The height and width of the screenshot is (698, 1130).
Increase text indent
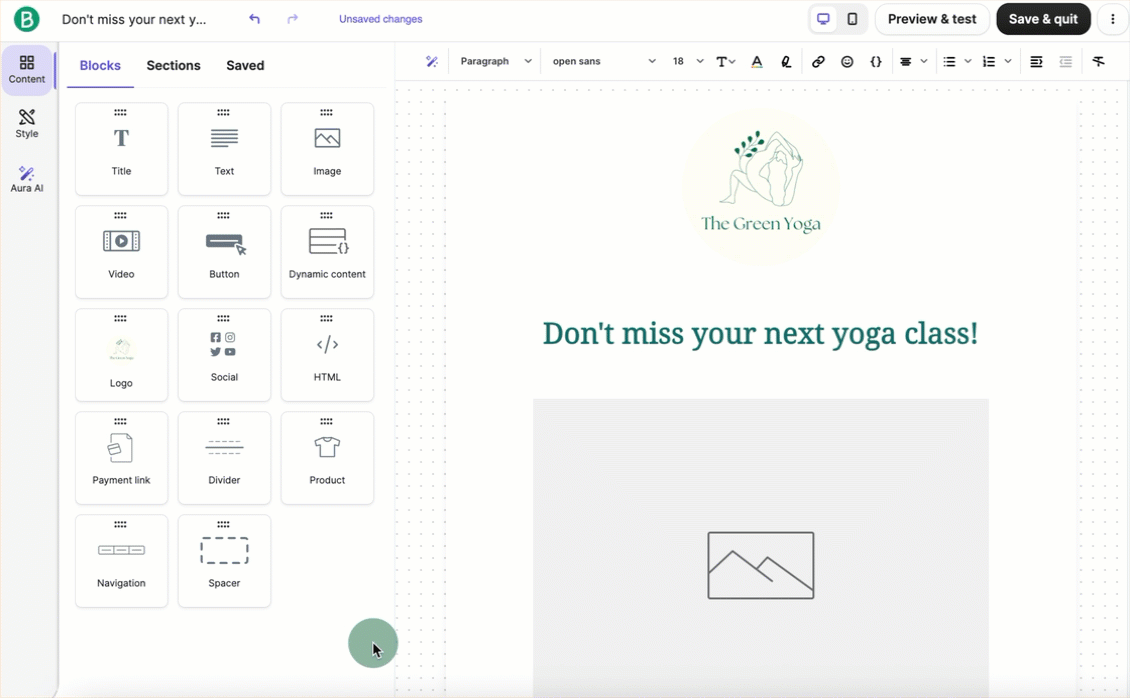(x=1036, y=62)
